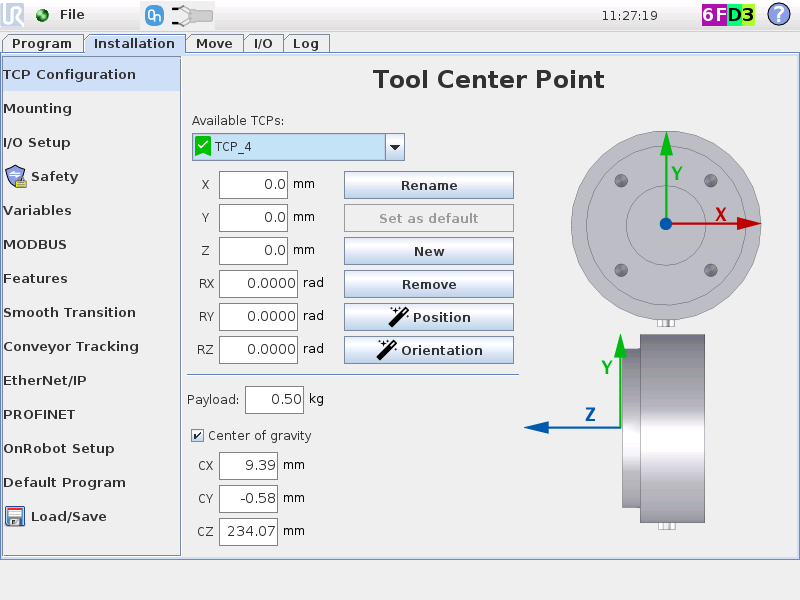Image resolution: width=800 pixels, height=600 pixels.
Task: Click the Safety shield icon
Action: [15, 177]
